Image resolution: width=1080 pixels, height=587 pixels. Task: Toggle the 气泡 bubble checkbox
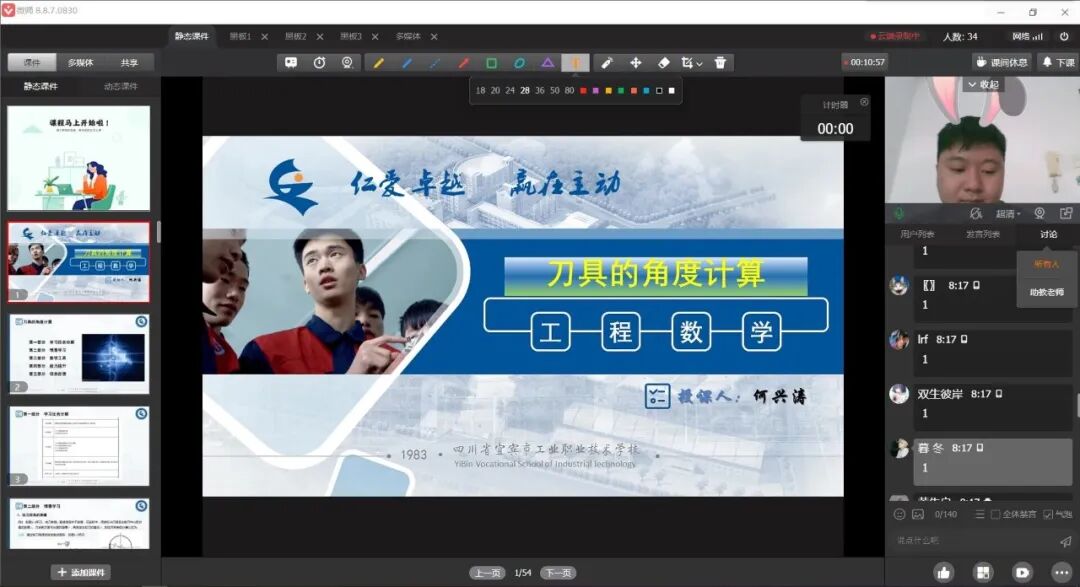click(1048, 515)
